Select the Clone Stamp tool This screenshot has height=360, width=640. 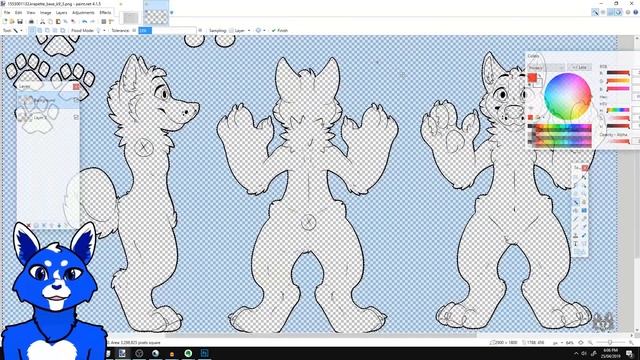(576, 236)
